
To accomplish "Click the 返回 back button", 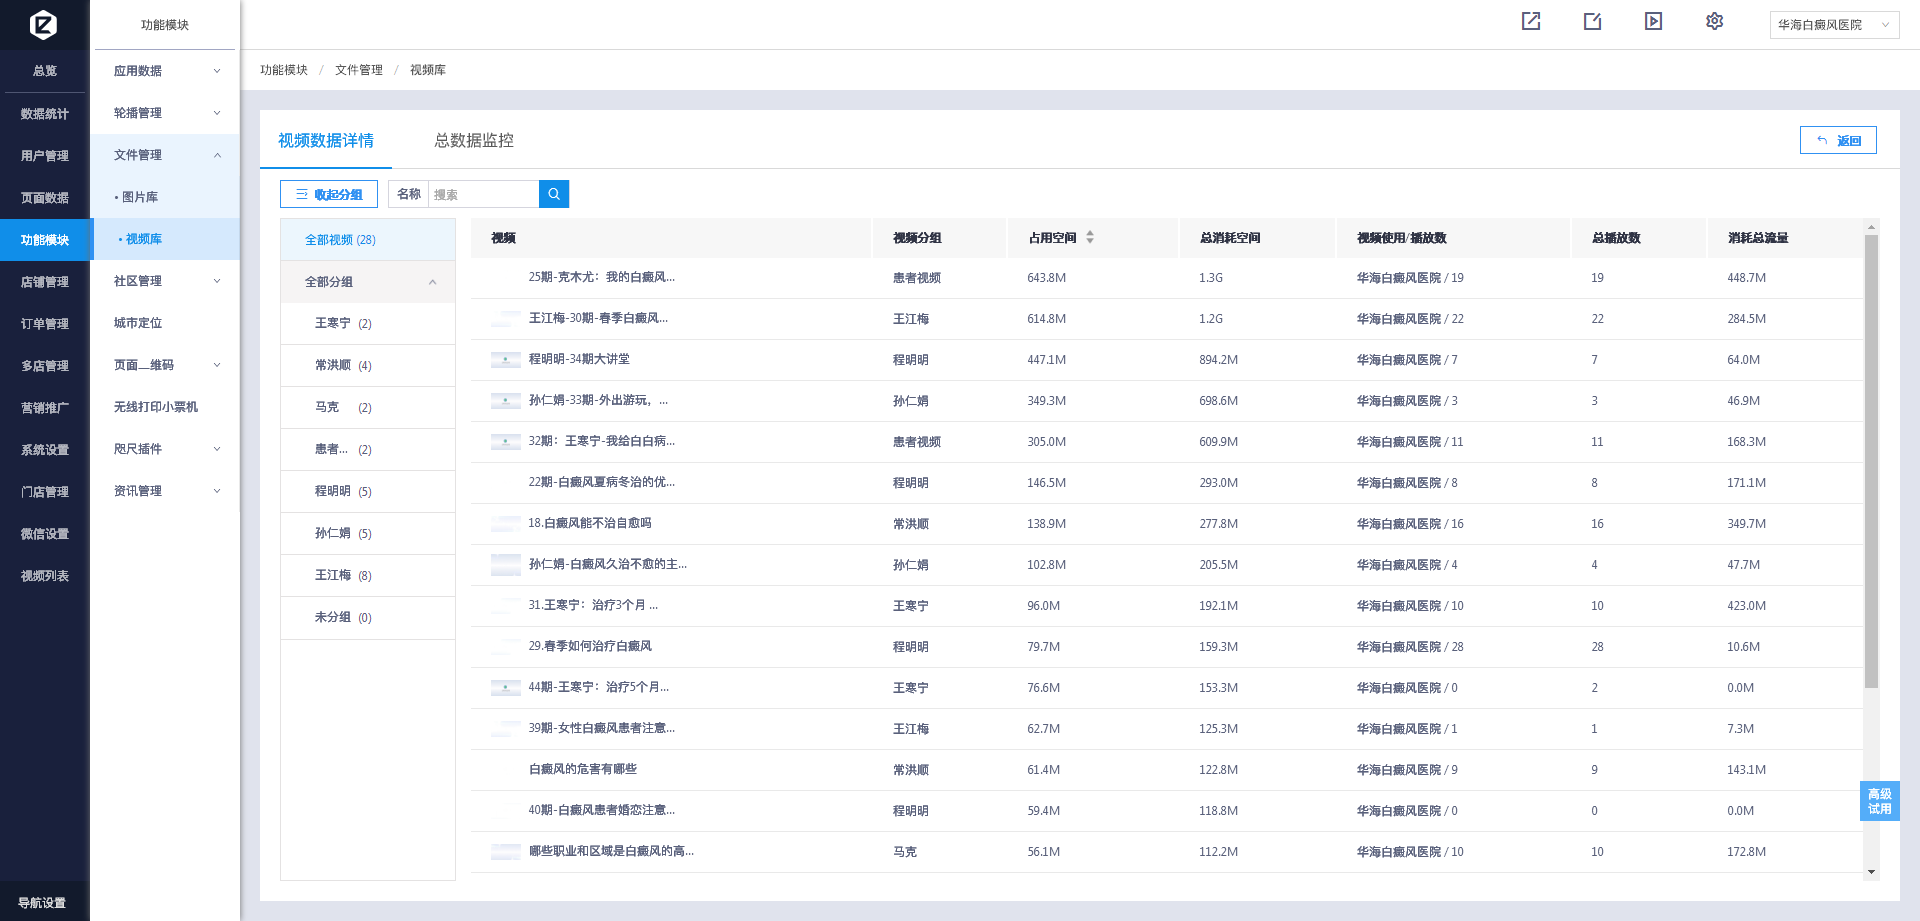I will pyautogui.click(x=1837, y=141).
